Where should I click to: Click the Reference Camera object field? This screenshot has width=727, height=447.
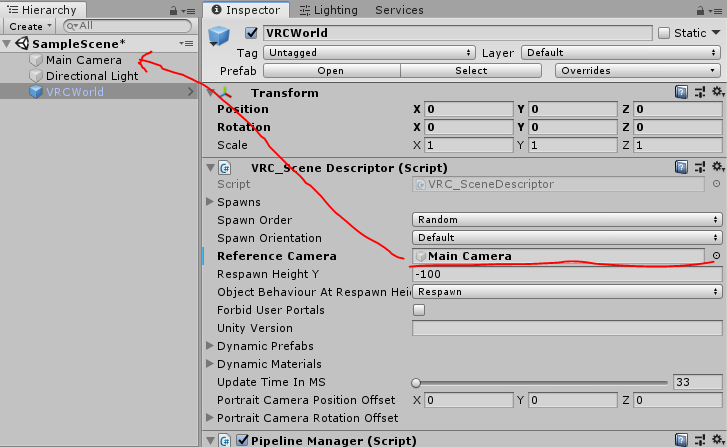559,255
